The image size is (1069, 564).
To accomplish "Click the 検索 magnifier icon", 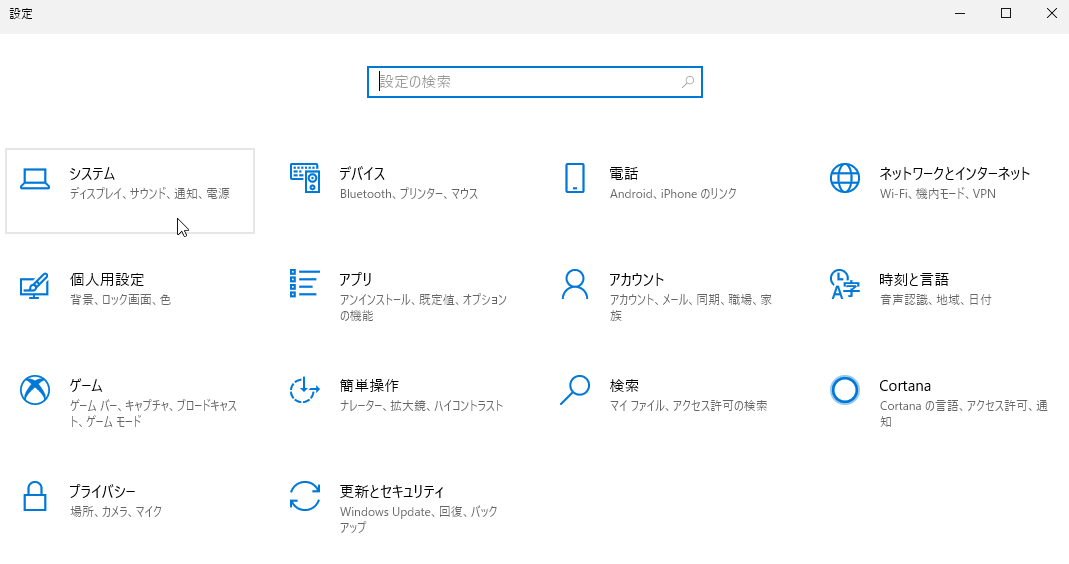I will point(575,390).
